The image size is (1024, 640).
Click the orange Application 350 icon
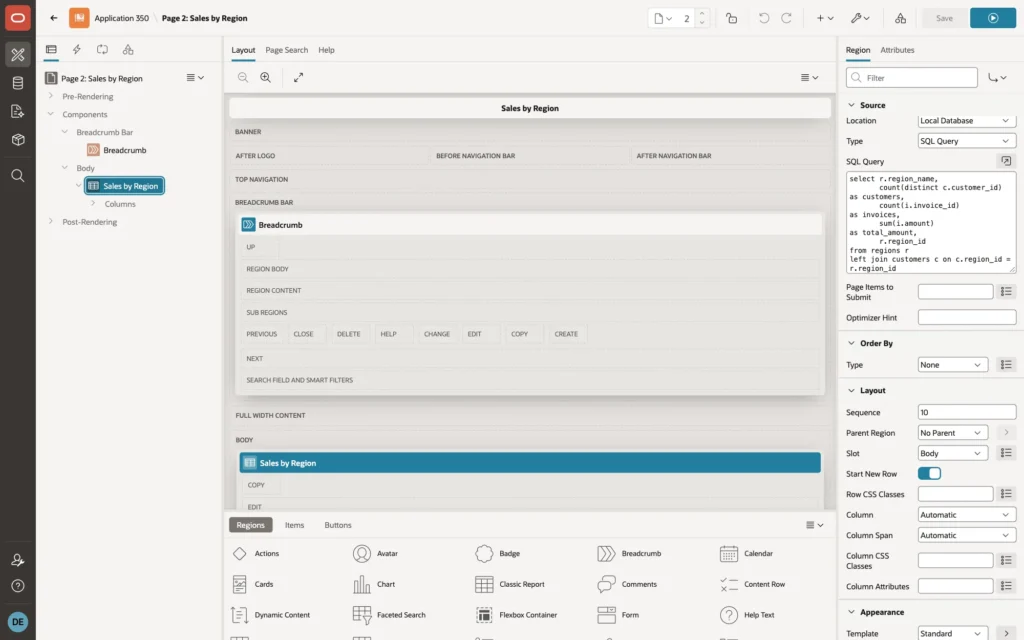(x=79, y=18)
